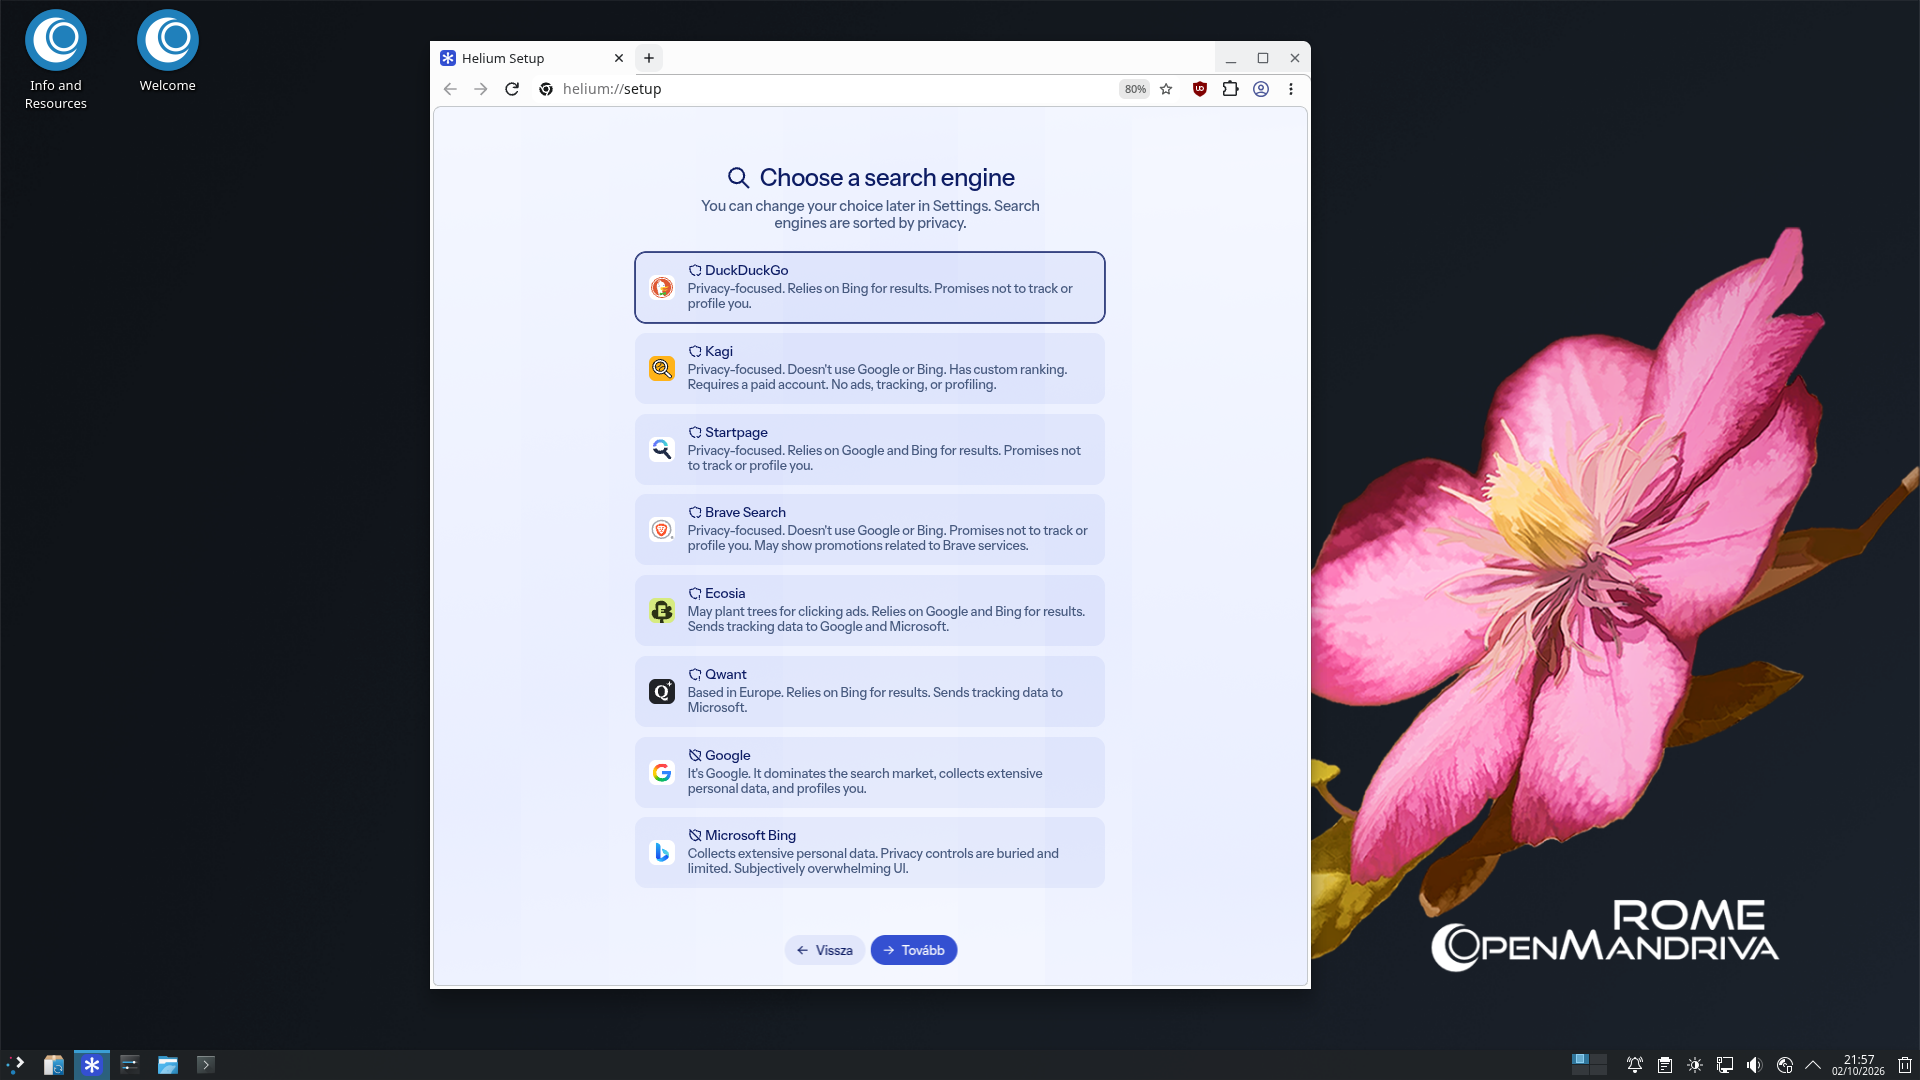The width and height of the screenshot is (1920, 1080).
Task: Click the Microsoft Bing logo icon
Action: [x=661, y=852]
